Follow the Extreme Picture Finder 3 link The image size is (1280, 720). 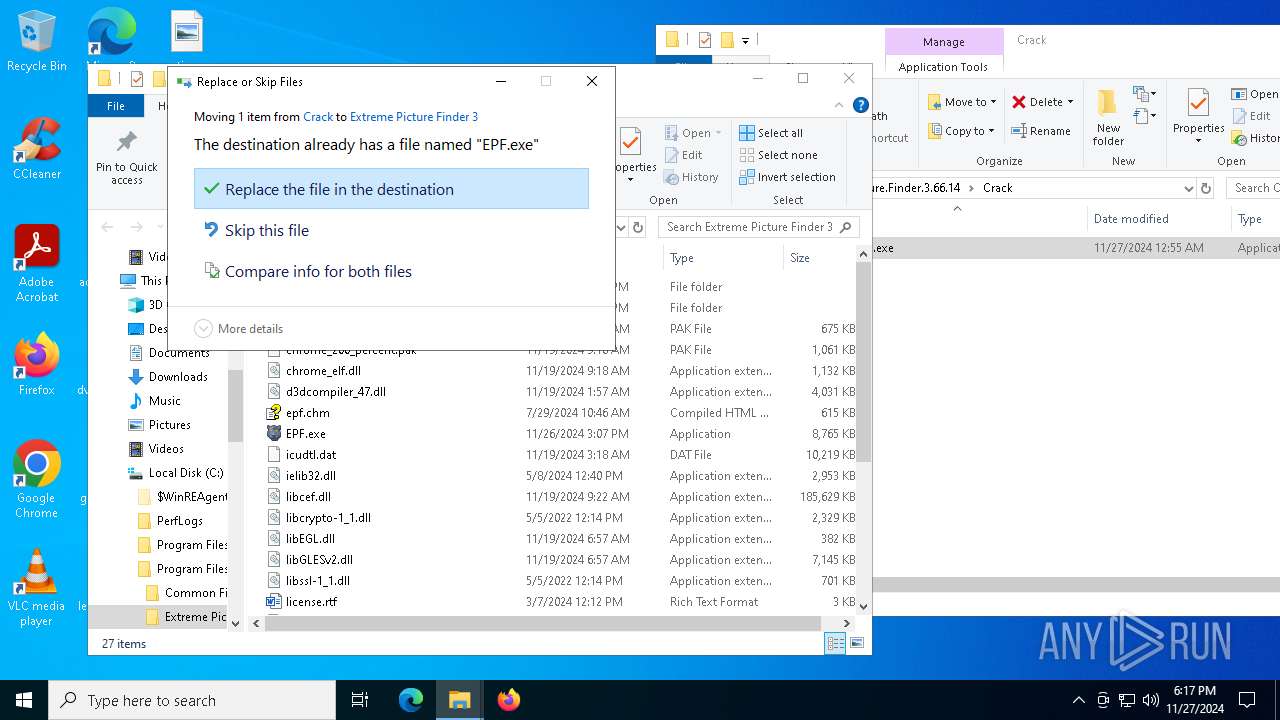coord(414,117)
